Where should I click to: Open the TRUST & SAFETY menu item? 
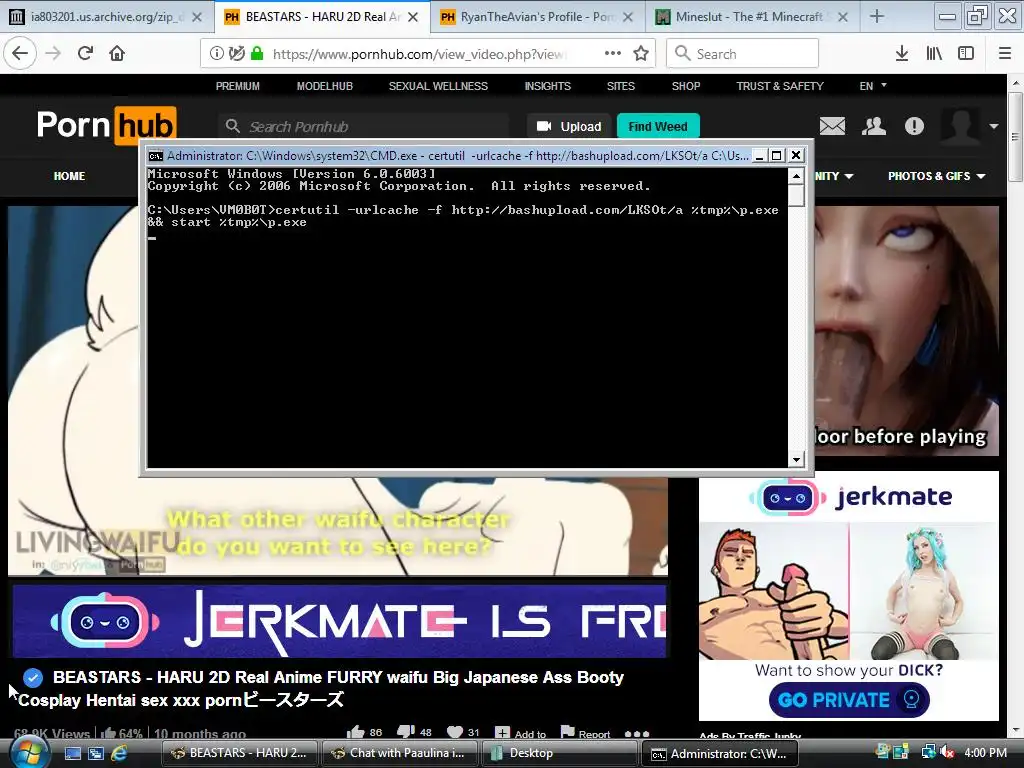[x=780, y=86]
